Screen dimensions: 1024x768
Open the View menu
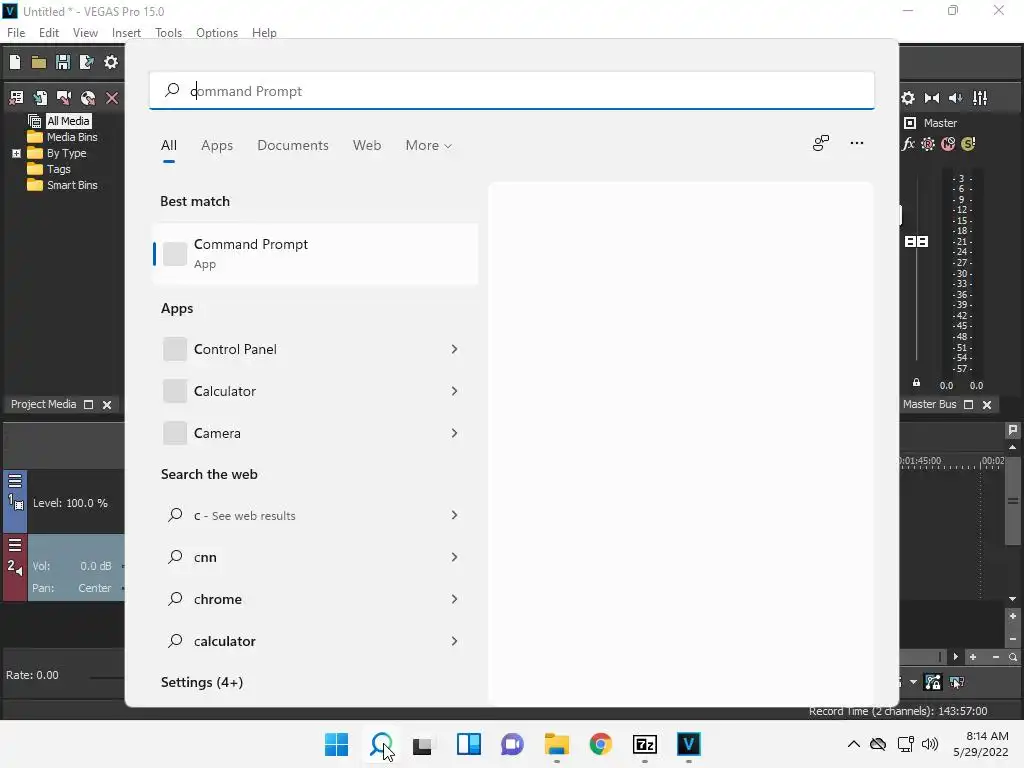click(85, 33)
